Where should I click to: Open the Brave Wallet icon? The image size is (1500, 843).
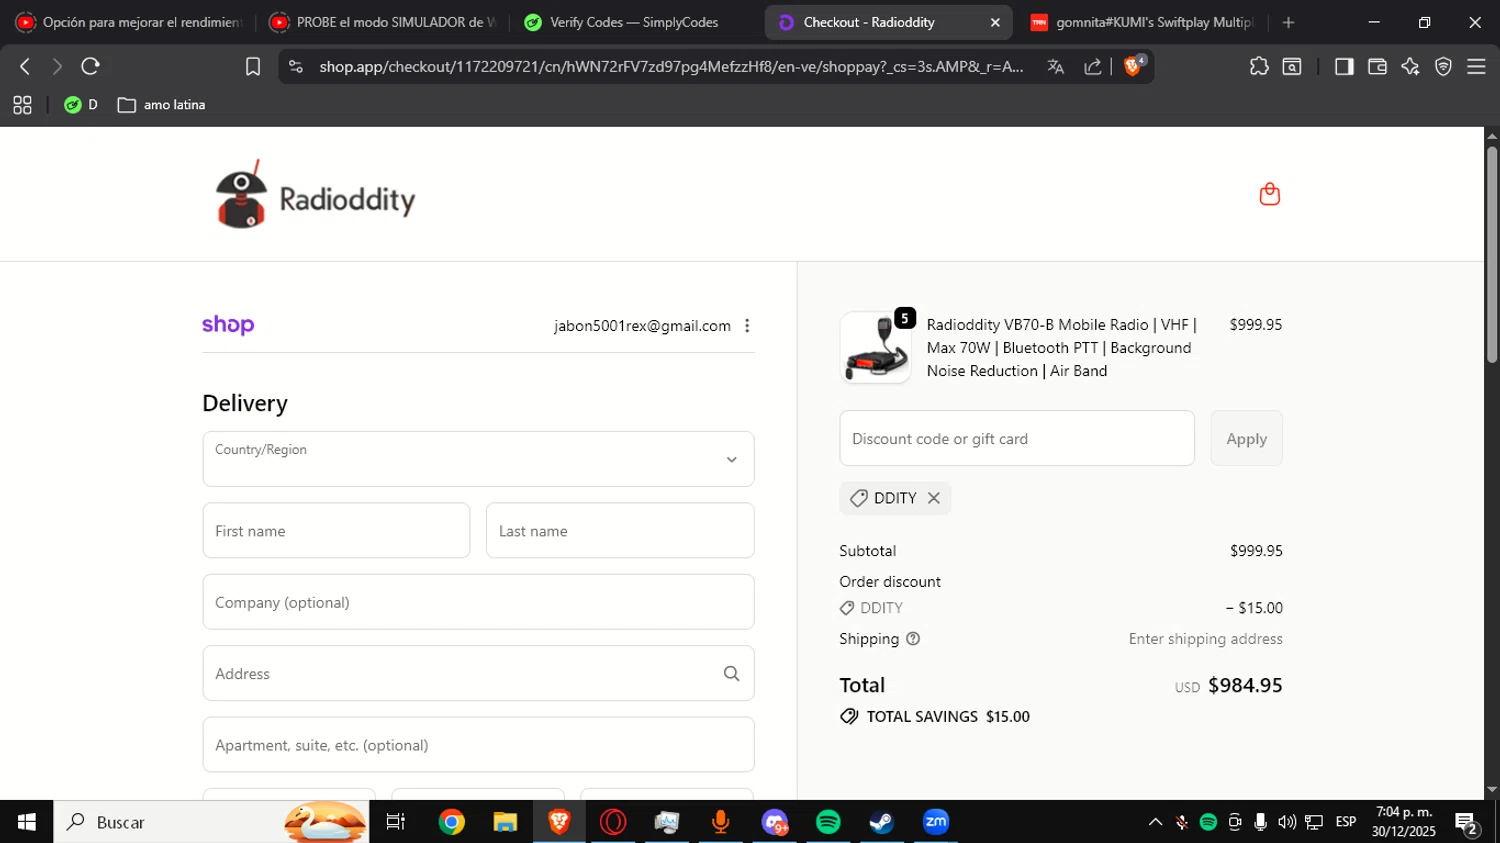[1377, 66]
